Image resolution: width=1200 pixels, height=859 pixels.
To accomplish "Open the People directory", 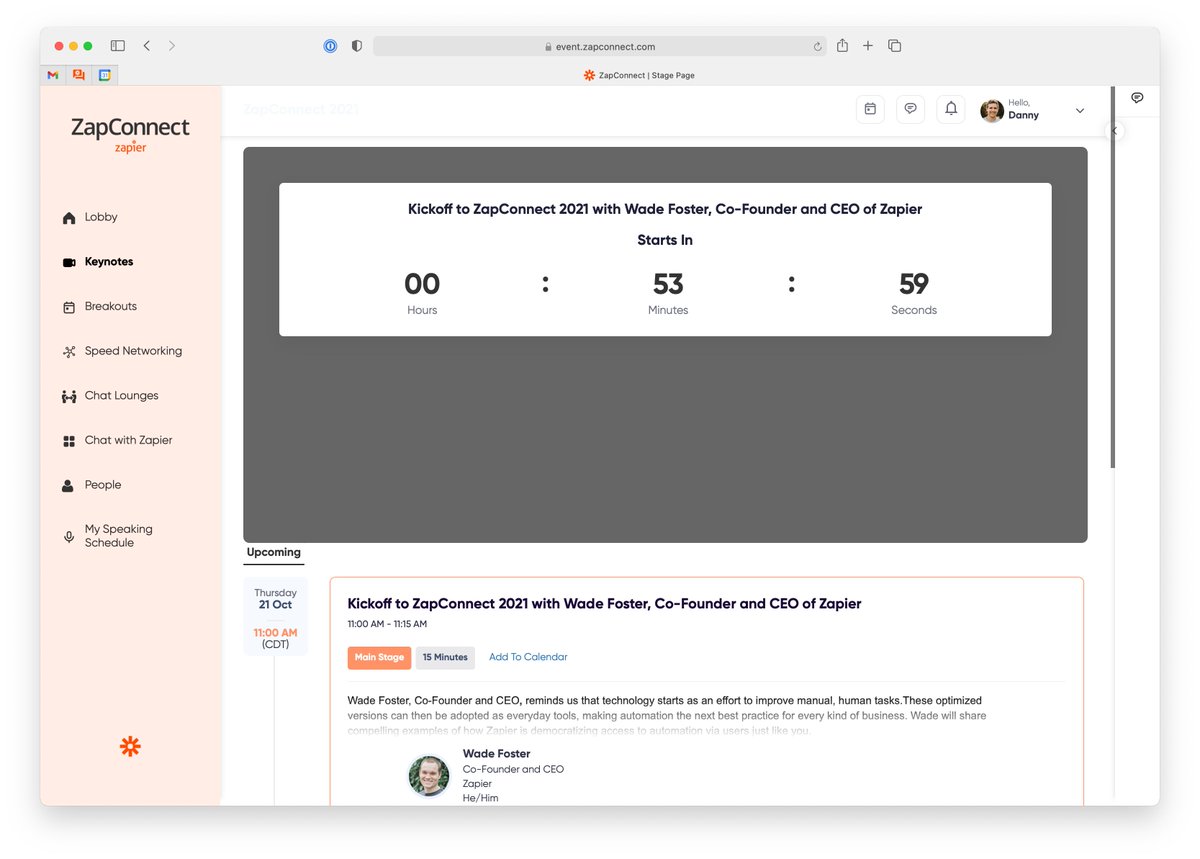I will point(102,485).
